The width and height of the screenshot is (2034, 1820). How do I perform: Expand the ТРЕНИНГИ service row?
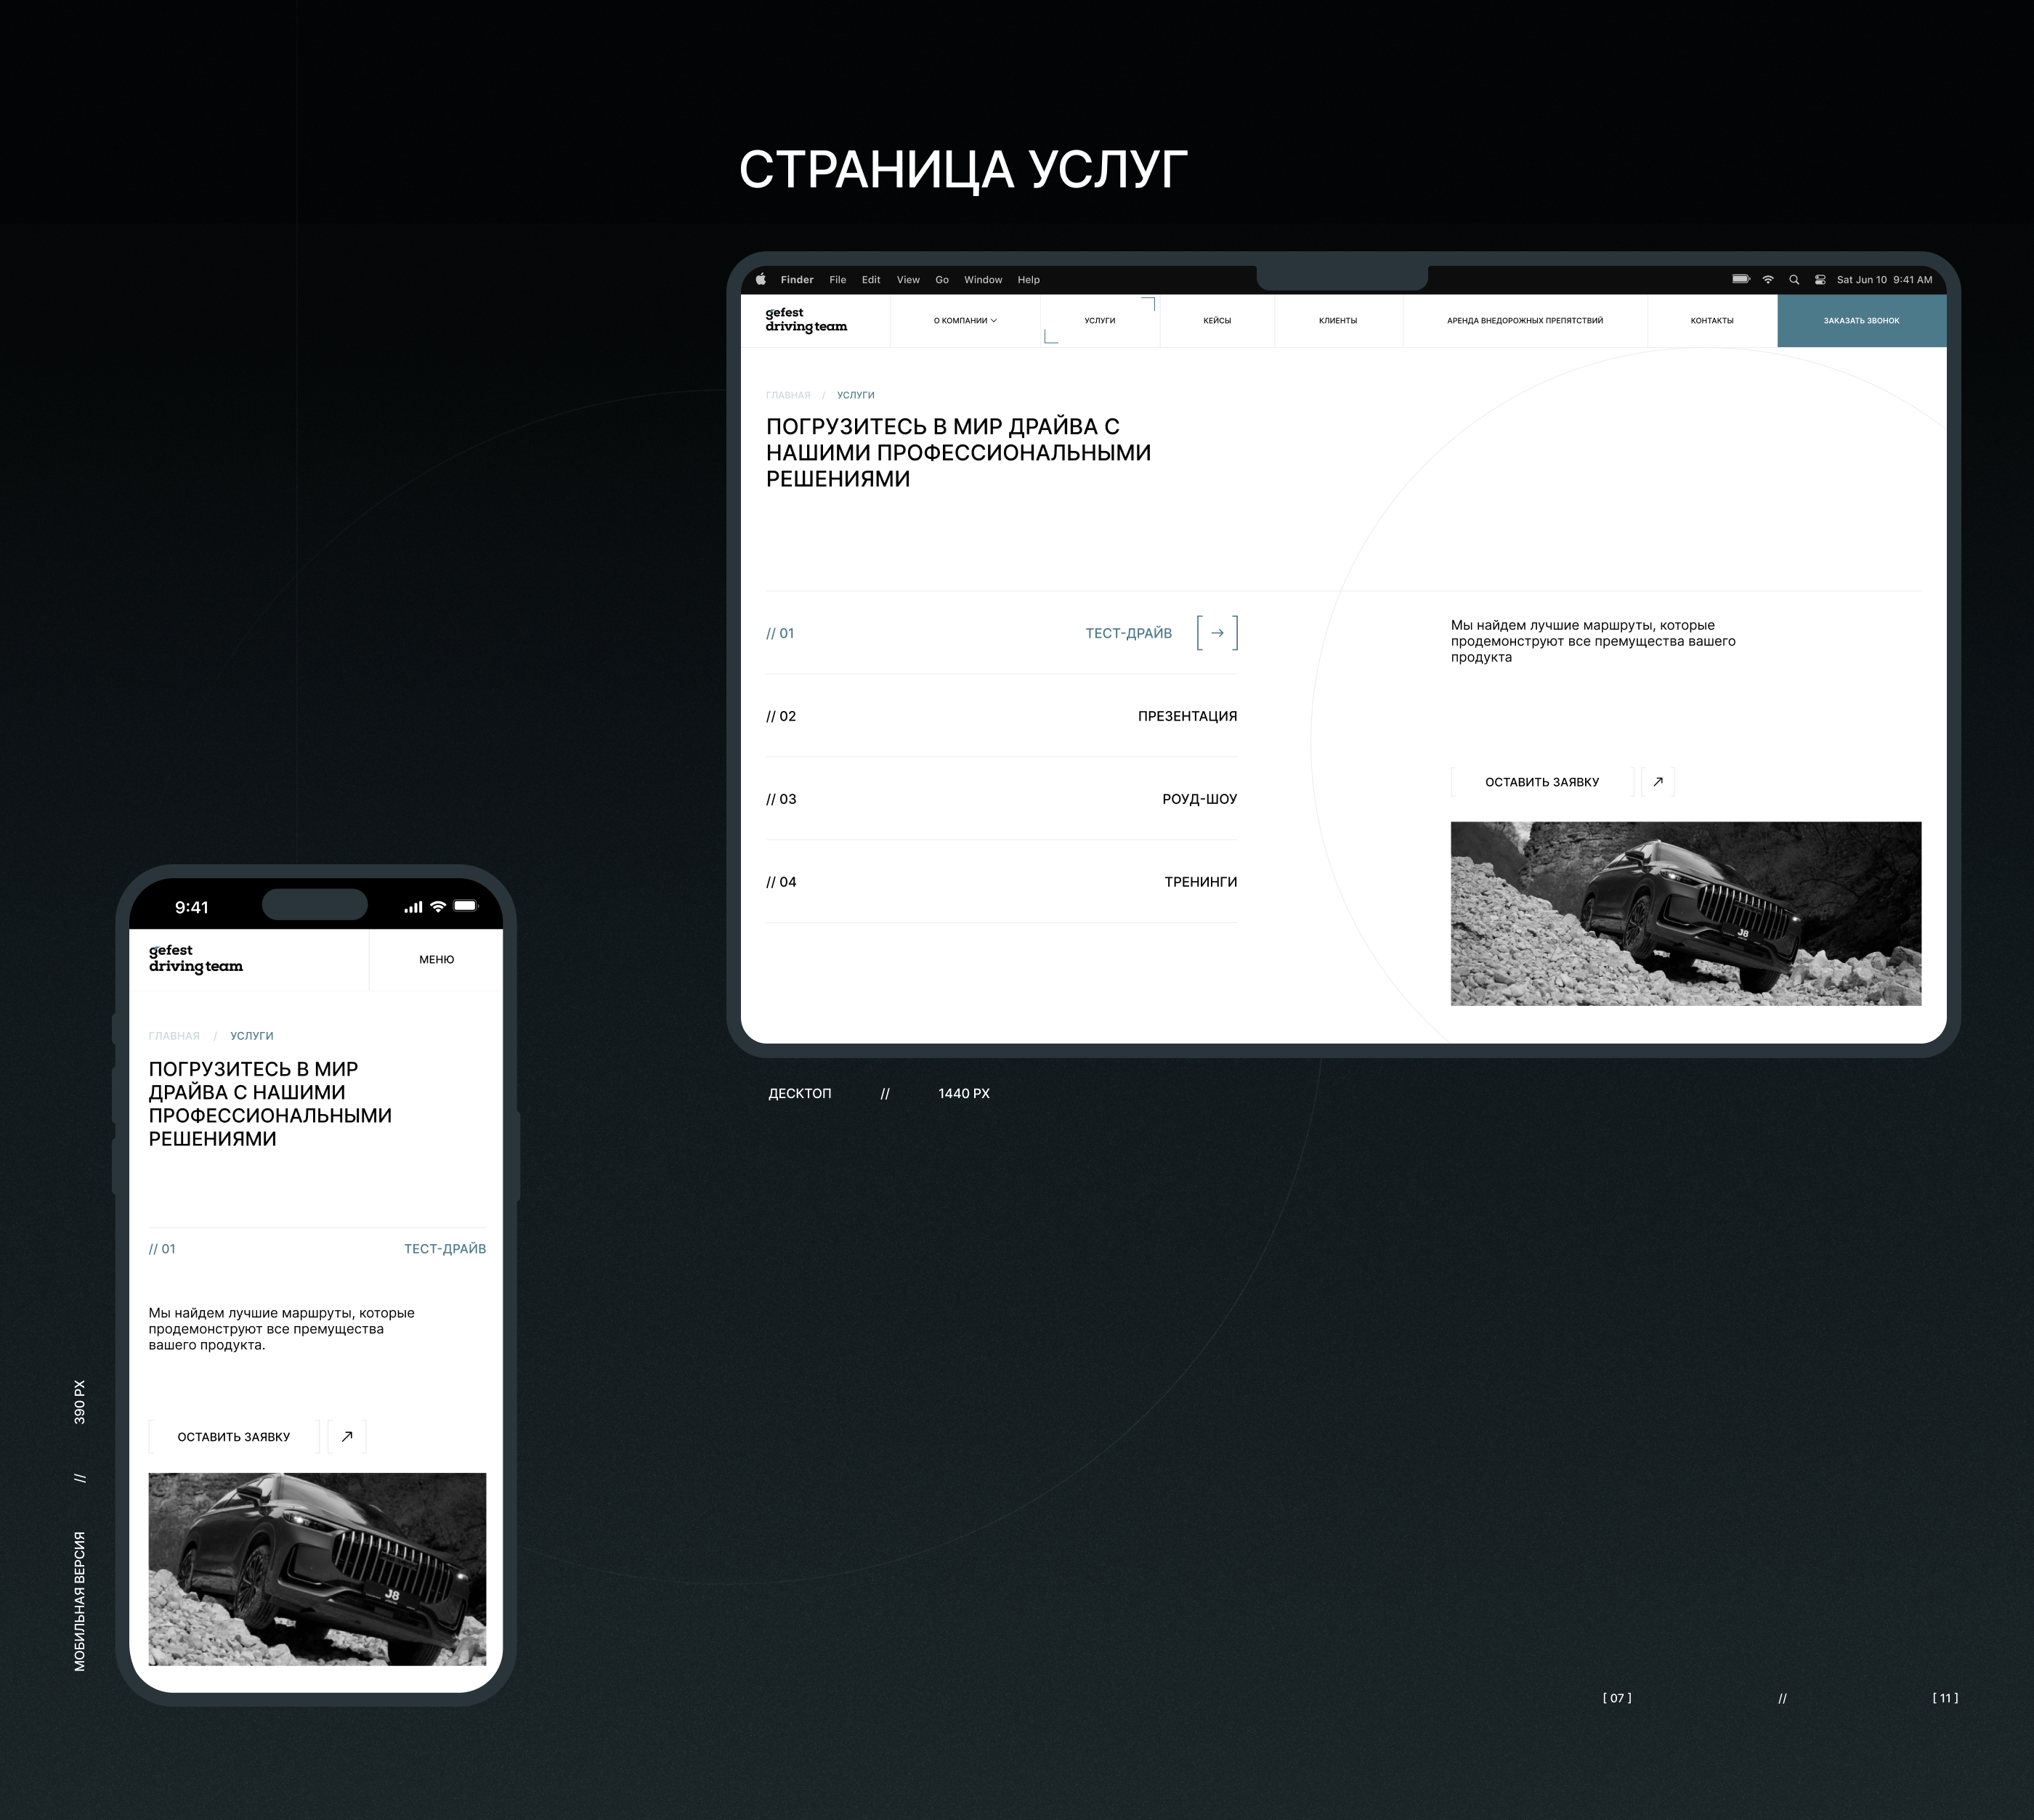click(1200, 882)
